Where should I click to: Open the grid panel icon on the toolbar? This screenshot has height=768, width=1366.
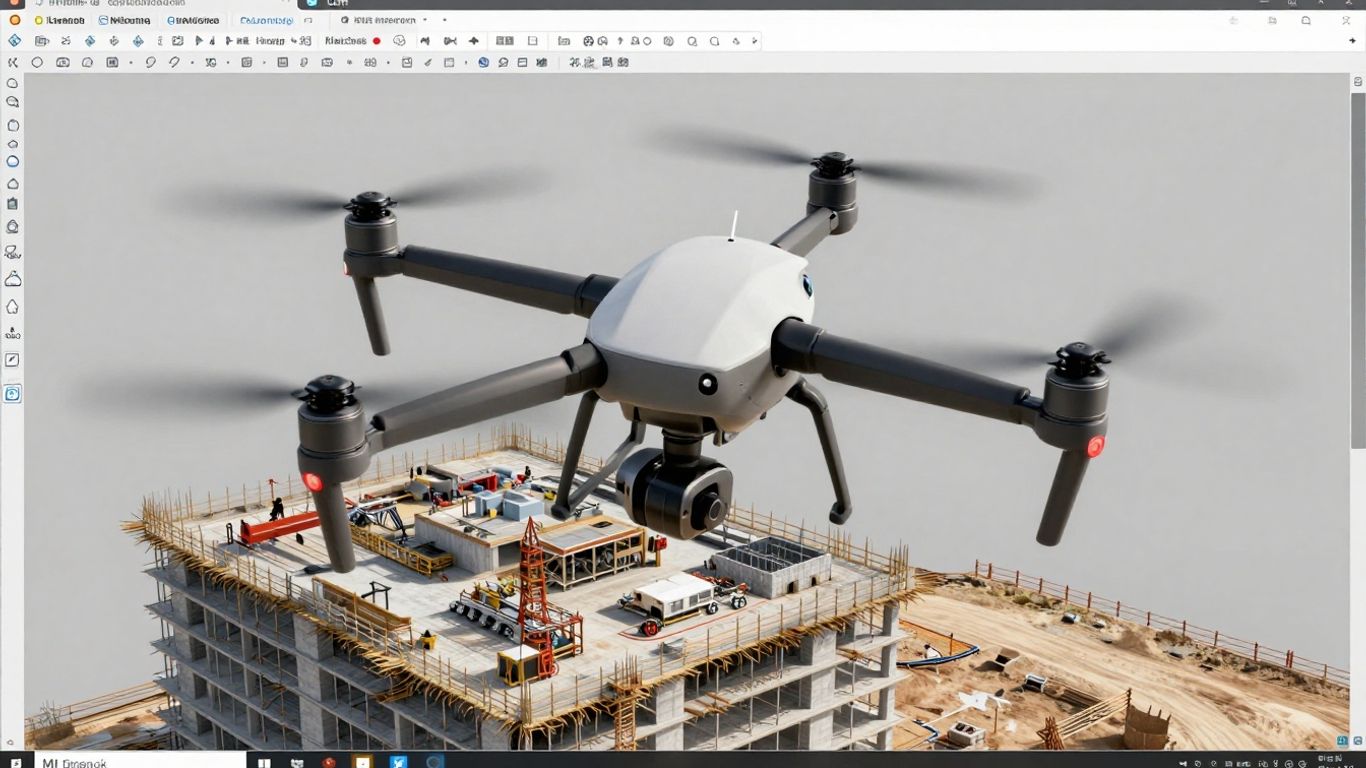coord(505,41)
